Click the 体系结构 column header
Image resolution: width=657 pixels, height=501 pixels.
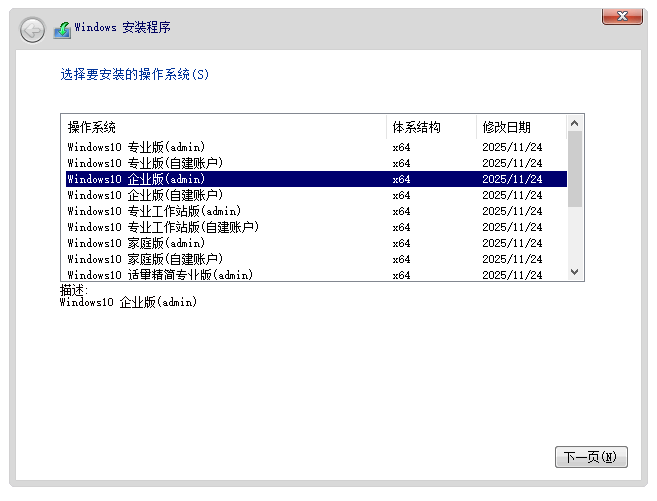click(x=431, y=127)
